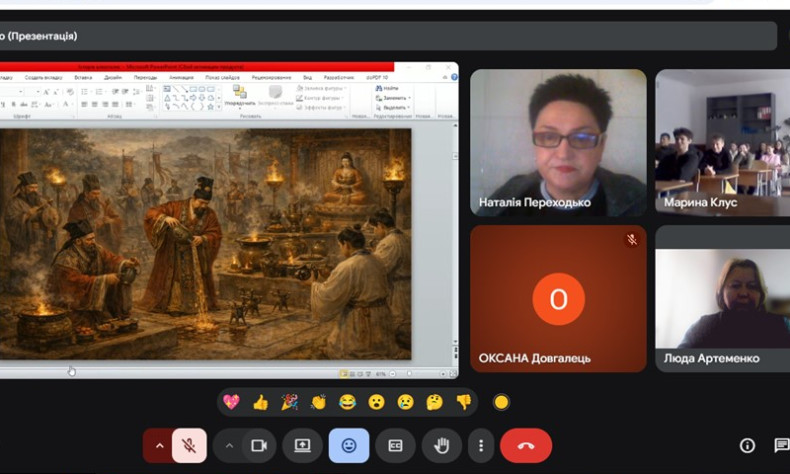The image size is (790, 474).
Task: Leave the call with red button
Action: [526, 446]
